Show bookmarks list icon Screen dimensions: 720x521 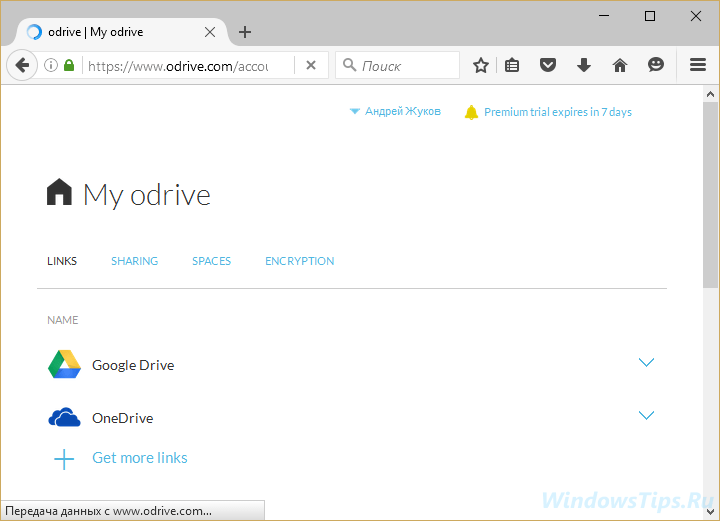tap(512, 66)
